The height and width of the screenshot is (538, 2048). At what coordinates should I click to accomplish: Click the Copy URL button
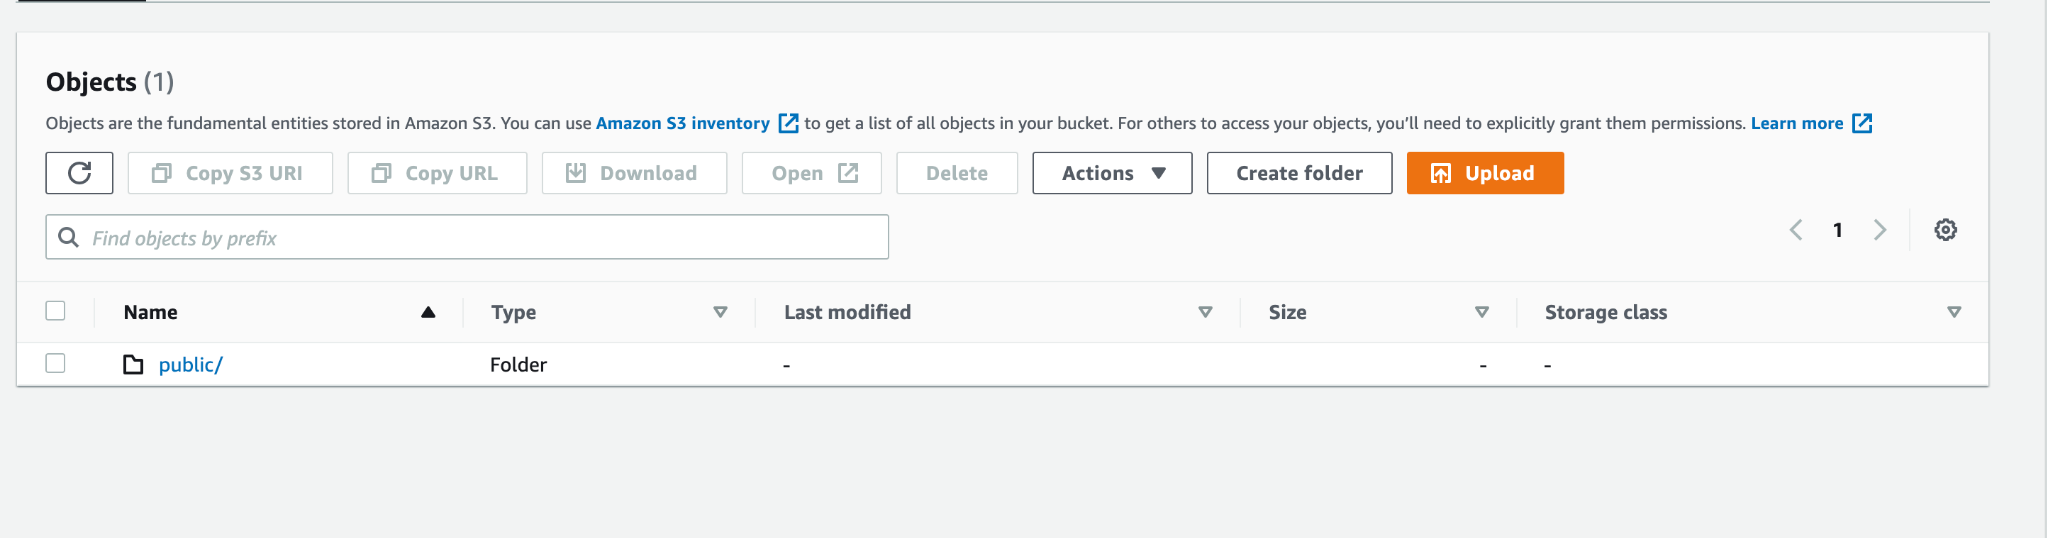pos(437,173)
